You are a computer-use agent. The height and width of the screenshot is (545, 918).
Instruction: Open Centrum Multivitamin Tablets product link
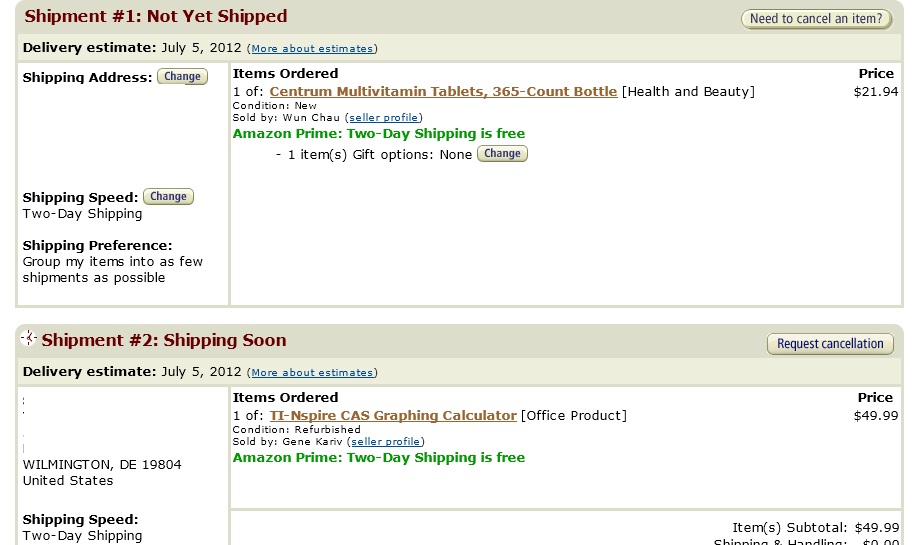click(443, 91)
